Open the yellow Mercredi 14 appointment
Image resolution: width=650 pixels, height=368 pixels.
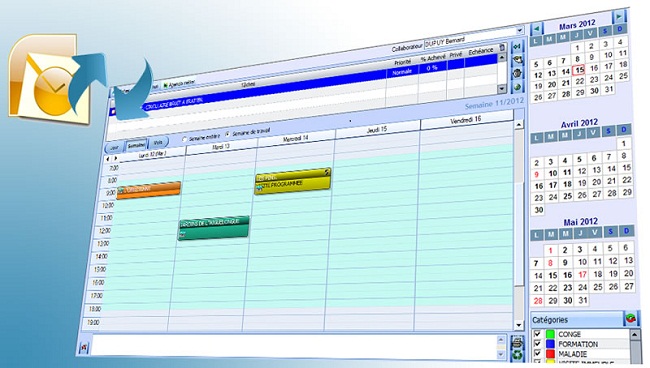[293, 181]
